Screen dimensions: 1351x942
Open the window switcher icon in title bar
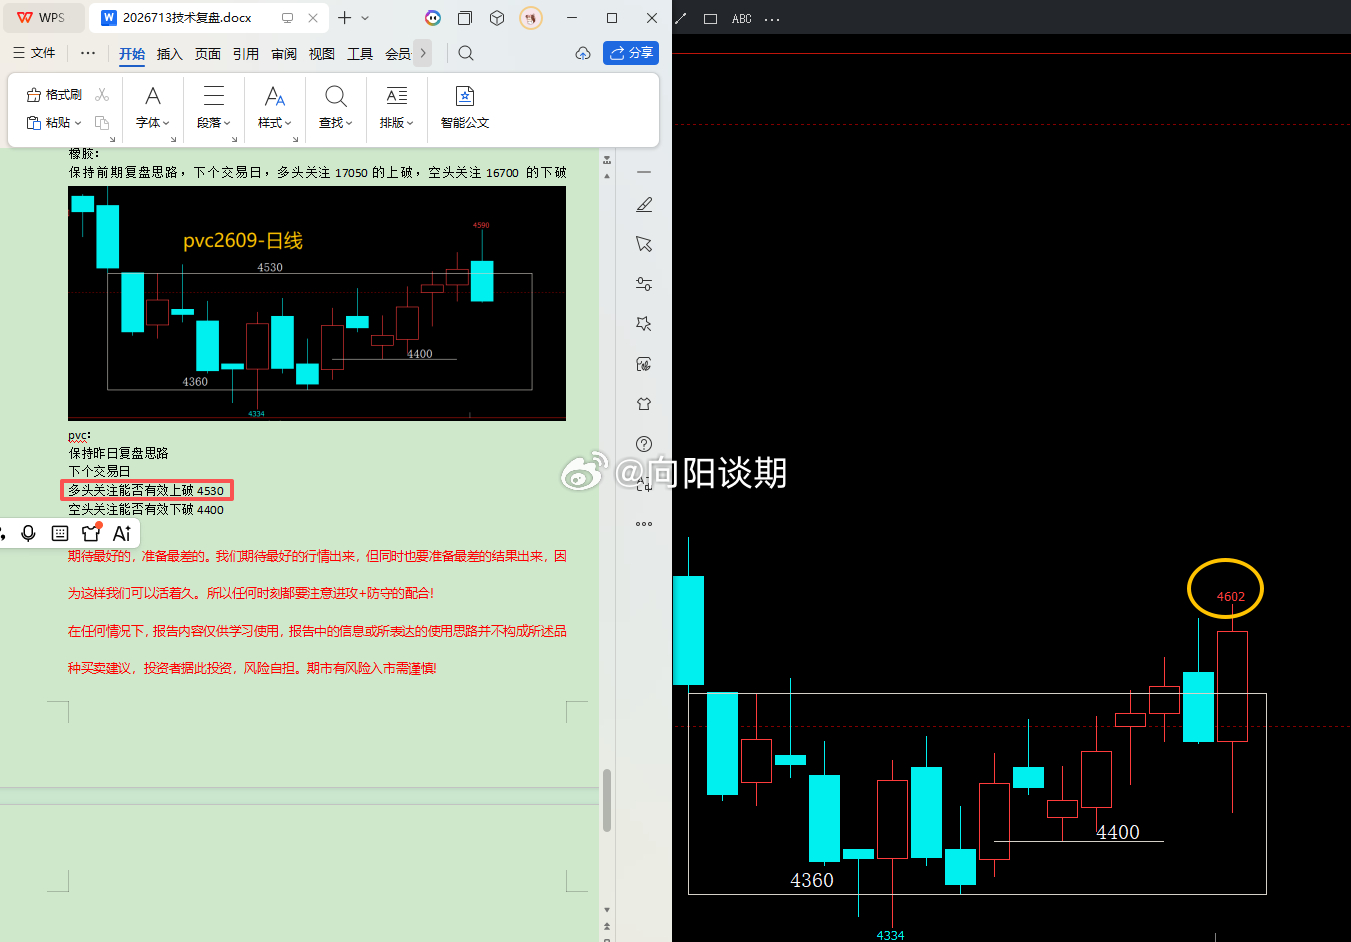pos(465,18)
